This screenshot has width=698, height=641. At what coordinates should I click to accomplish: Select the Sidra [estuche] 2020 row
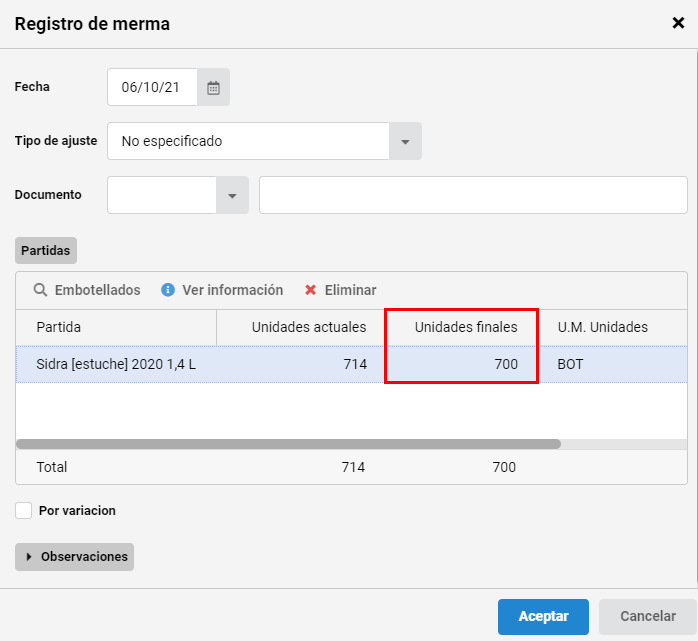[351, 364]
